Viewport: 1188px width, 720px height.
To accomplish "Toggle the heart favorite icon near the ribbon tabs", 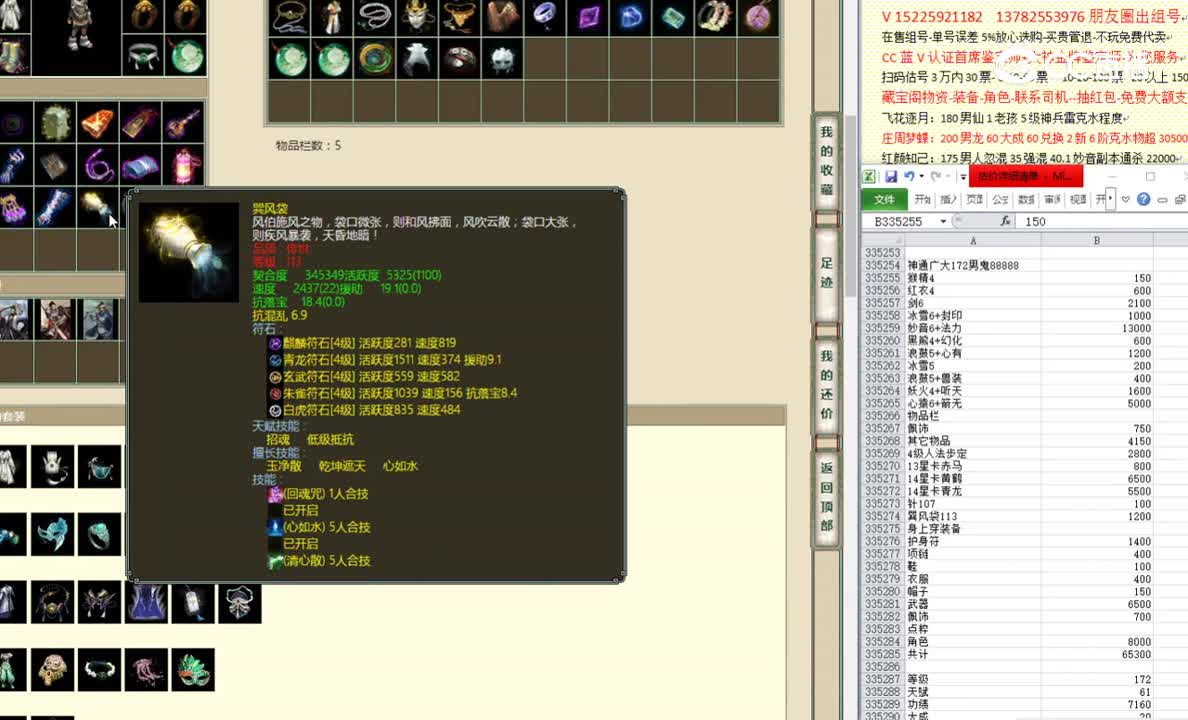I will tap(1125, 199).
